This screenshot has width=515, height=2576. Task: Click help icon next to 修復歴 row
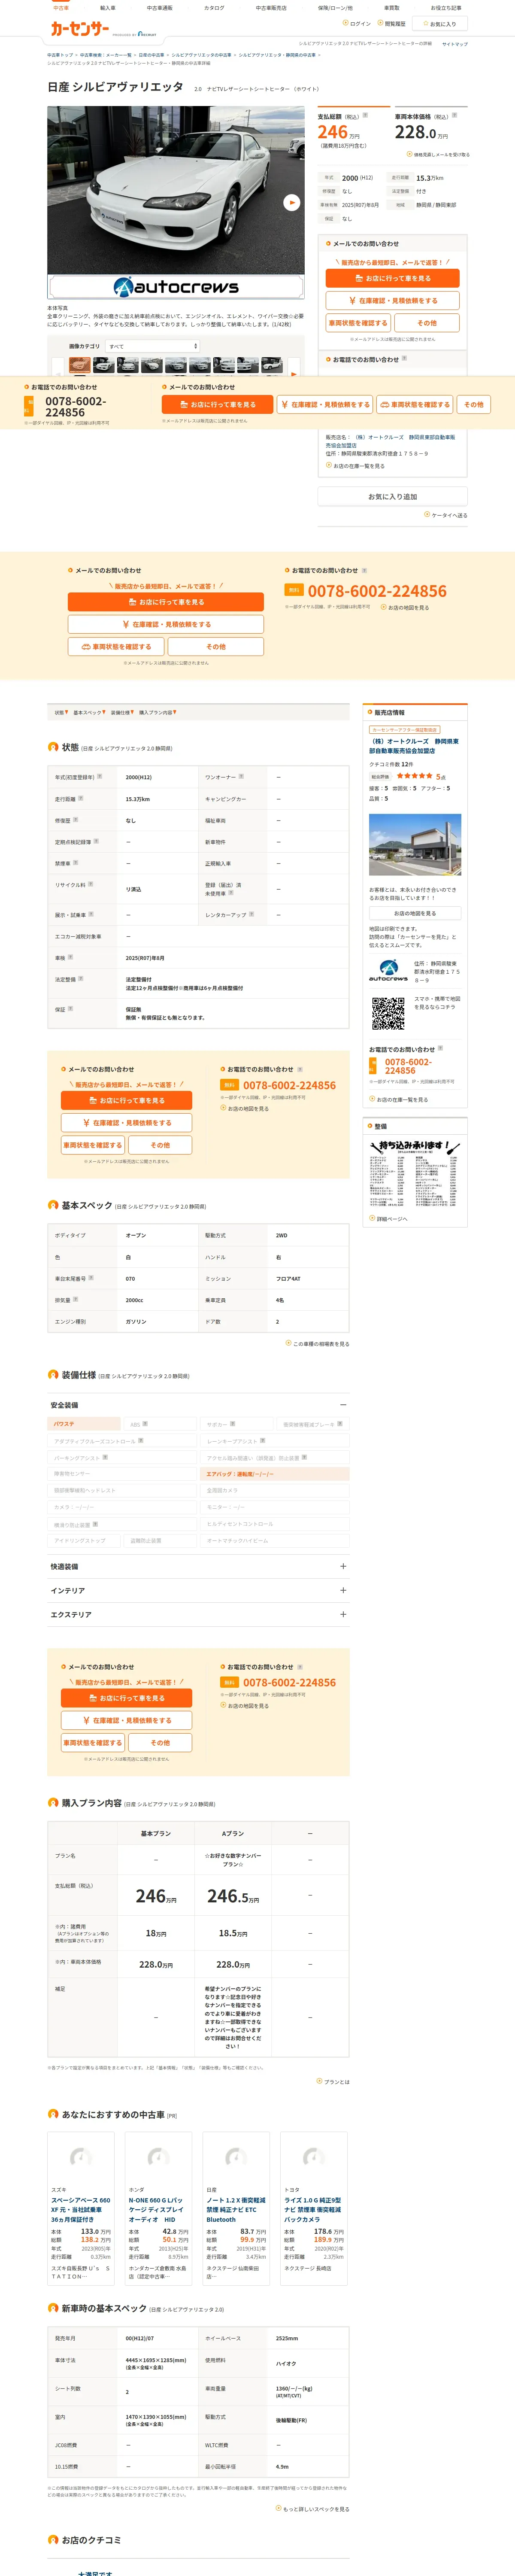75,820
